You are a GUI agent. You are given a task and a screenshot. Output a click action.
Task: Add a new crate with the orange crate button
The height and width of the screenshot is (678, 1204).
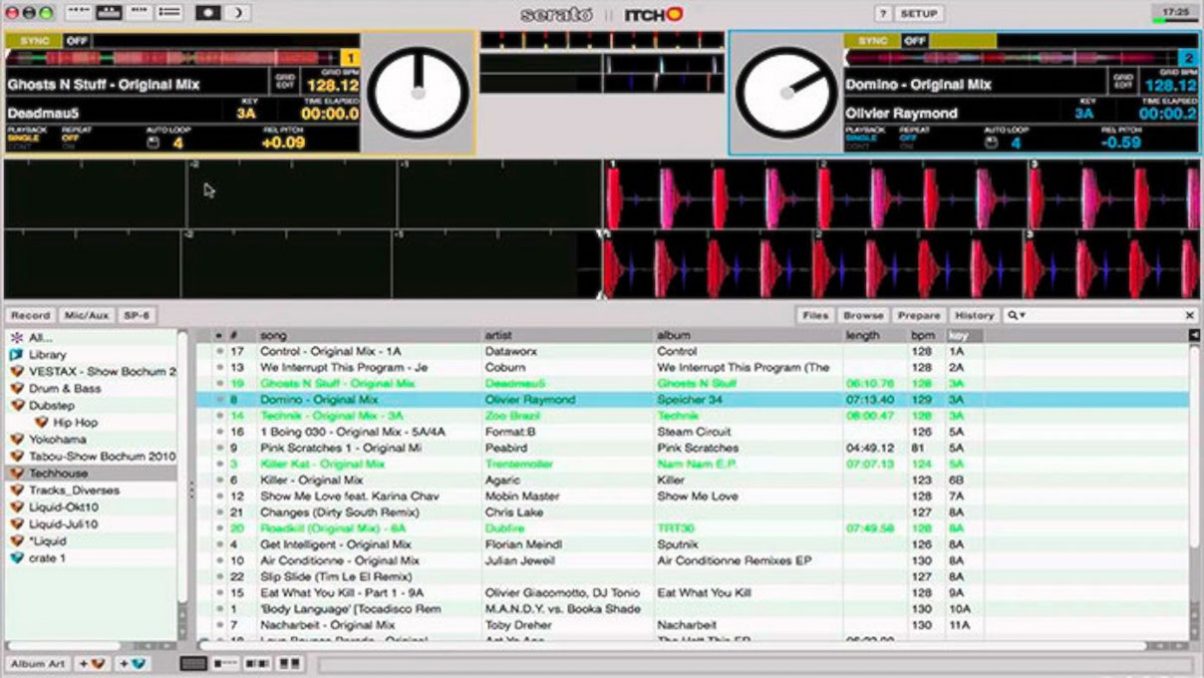[x=92, y=663]
